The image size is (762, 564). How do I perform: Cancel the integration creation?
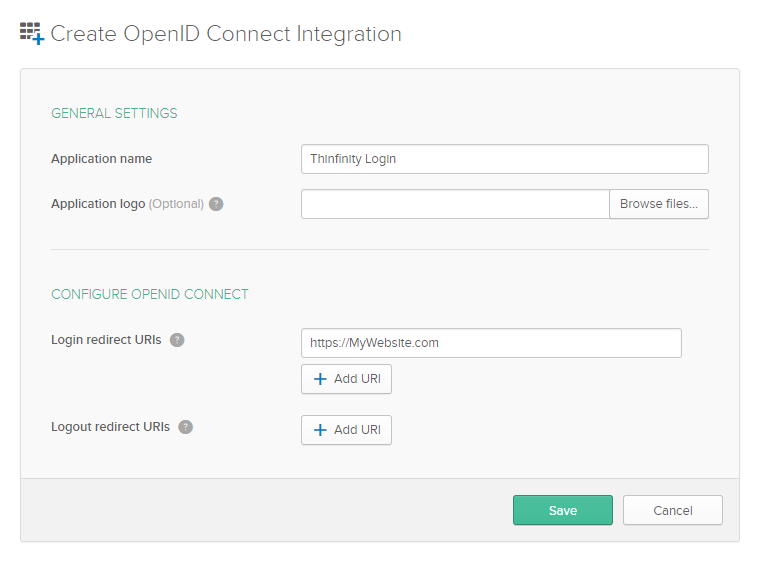[x=673, y=510]
